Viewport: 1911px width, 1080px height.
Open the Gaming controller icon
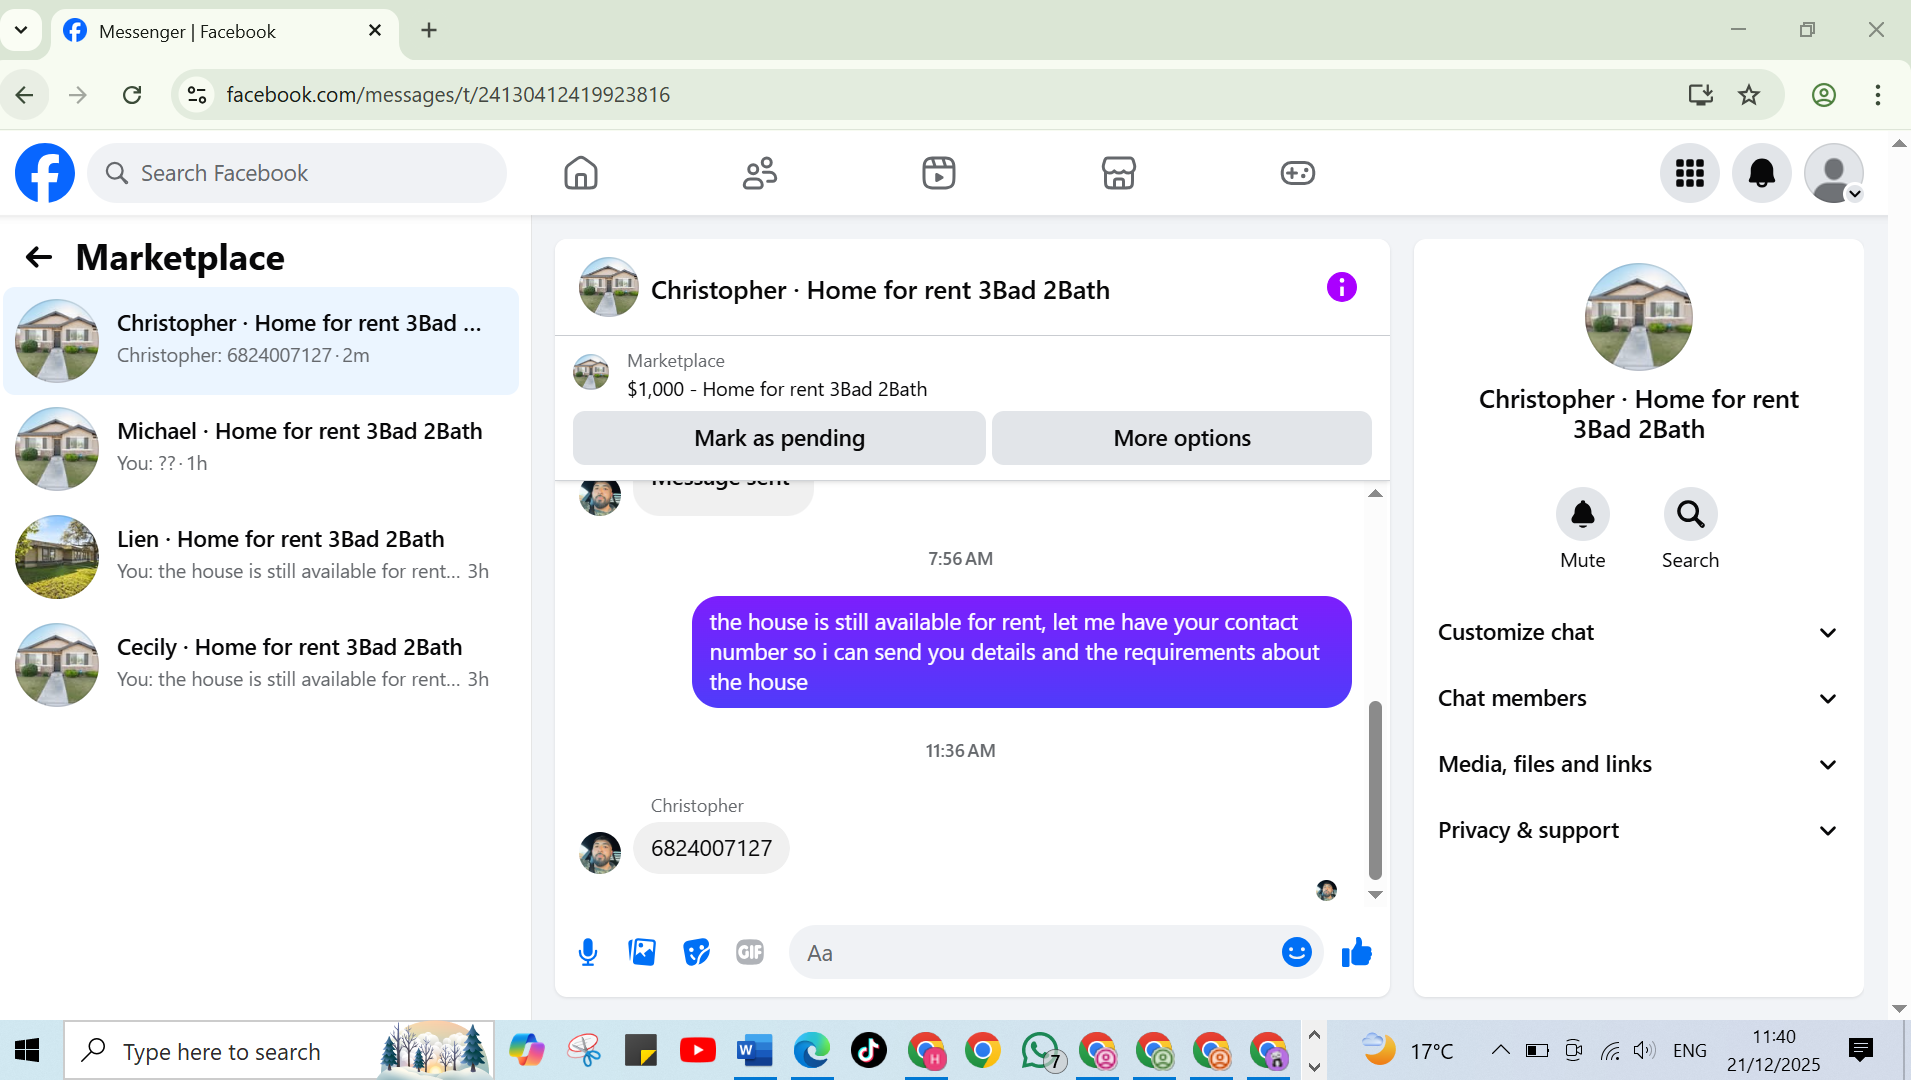(1298, 173)
